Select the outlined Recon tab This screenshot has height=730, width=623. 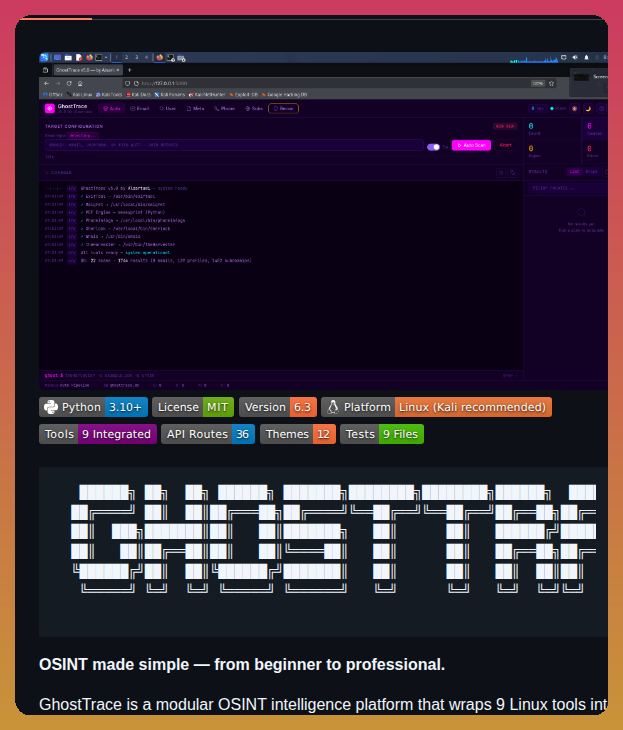(x=283, y=108)
